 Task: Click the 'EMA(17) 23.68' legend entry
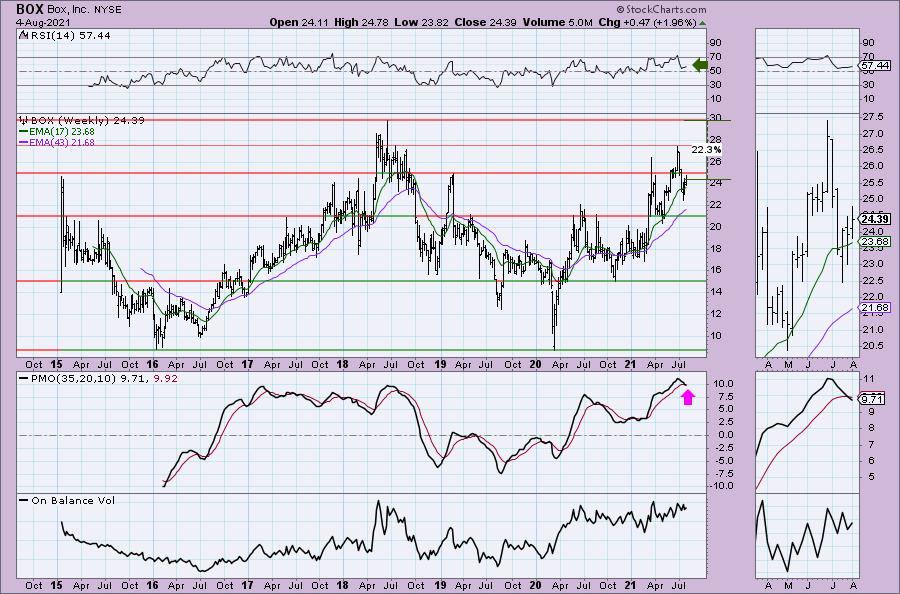click(57, 131)
